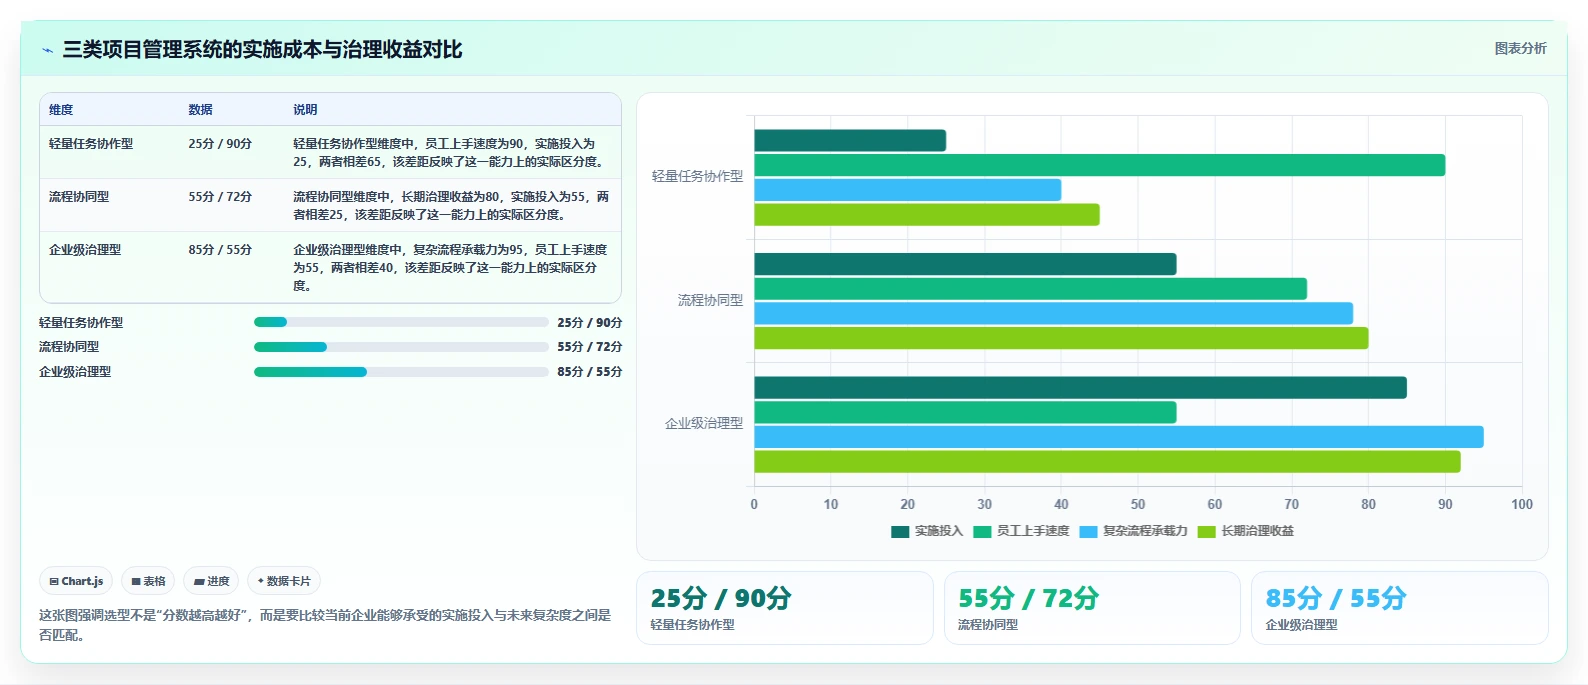The width and height of the screenshot is (1588, 685).
Task: Select the 进度 tag chip
Action: tap(211, 581)
